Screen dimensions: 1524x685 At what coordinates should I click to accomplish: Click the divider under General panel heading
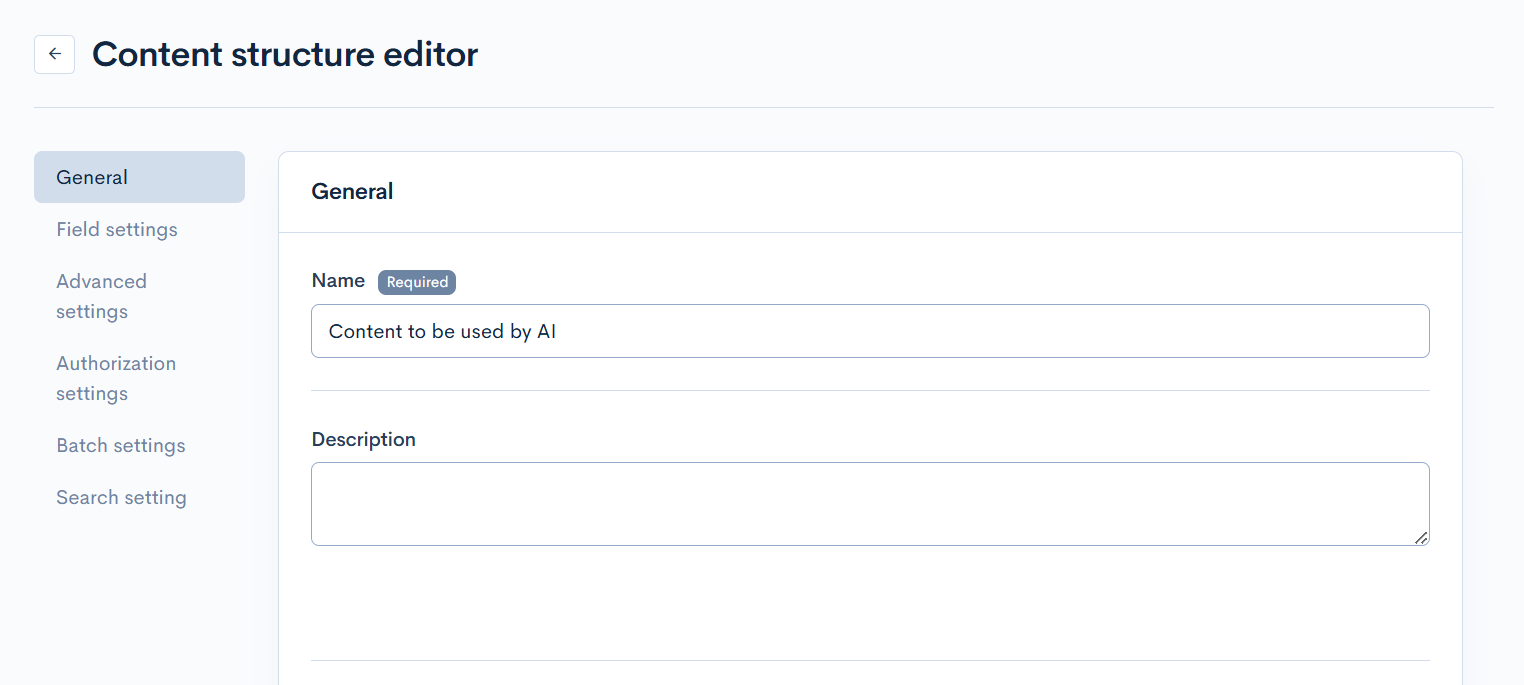(x=870, y=232)
